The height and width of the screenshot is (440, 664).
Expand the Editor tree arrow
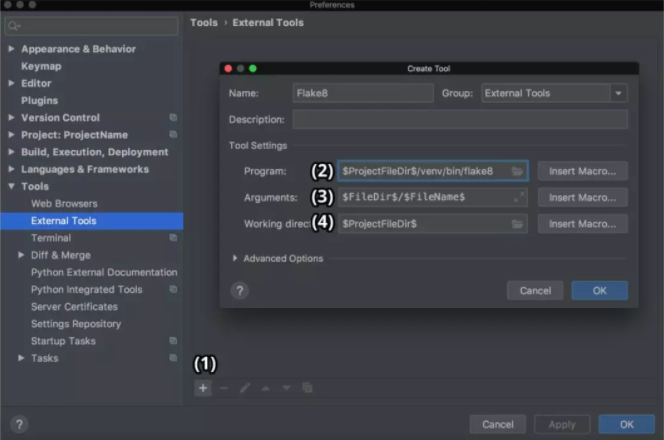11,83
